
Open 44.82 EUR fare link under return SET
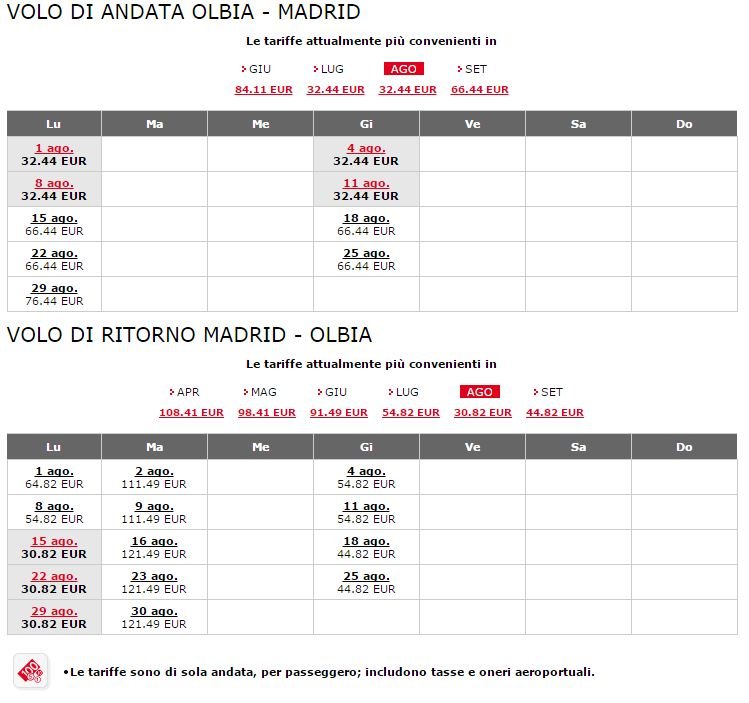click(555, 412)
